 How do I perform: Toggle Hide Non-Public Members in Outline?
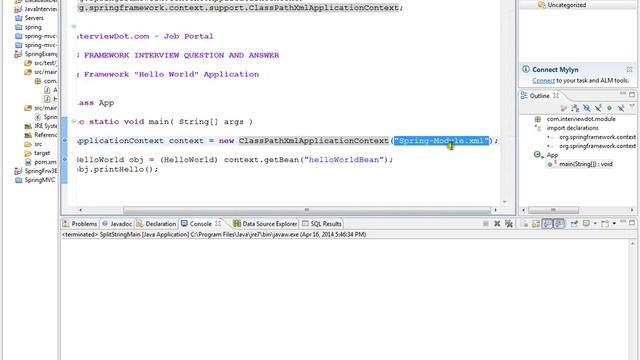609,108
